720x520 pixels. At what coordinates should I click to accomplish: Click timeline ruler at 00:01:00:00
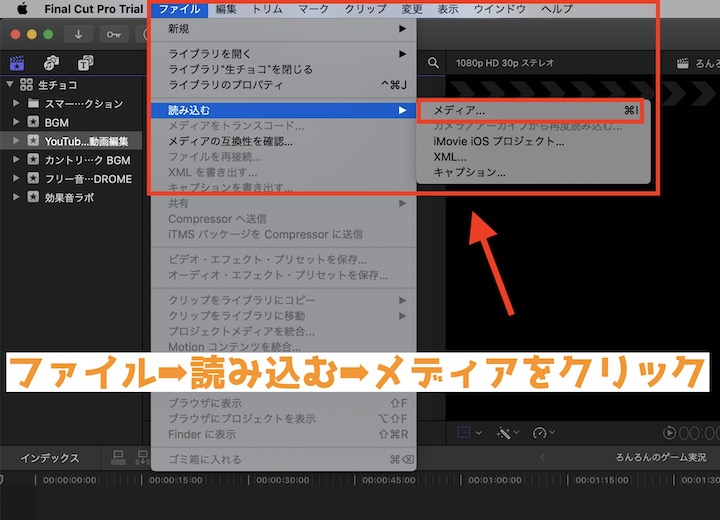tap(495, 480)
